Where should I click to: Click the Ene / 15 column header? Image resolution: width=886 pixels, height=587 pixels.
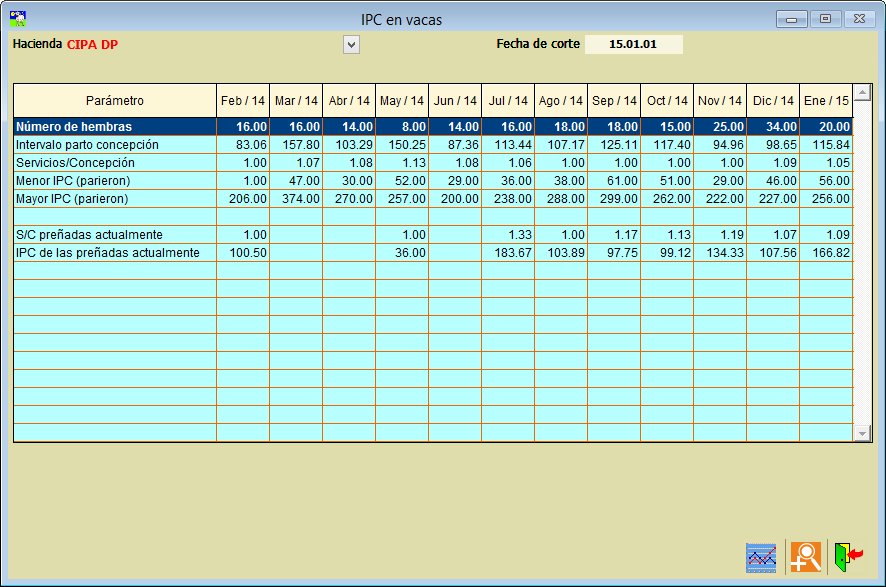pyautogui.click(x=826, y=101)
